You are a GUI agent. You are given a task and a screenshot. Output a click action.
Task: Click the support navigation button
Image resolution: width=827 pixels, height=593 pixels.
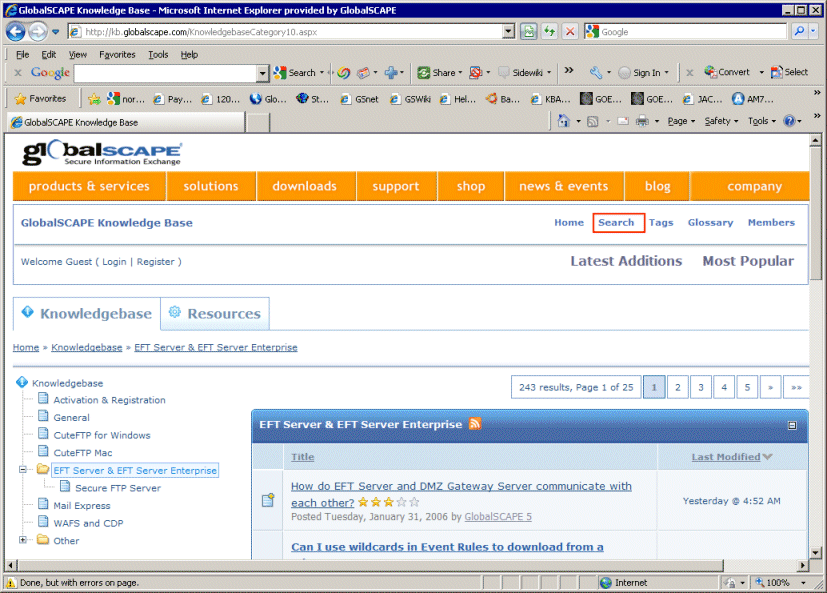(x=396, y=186)
